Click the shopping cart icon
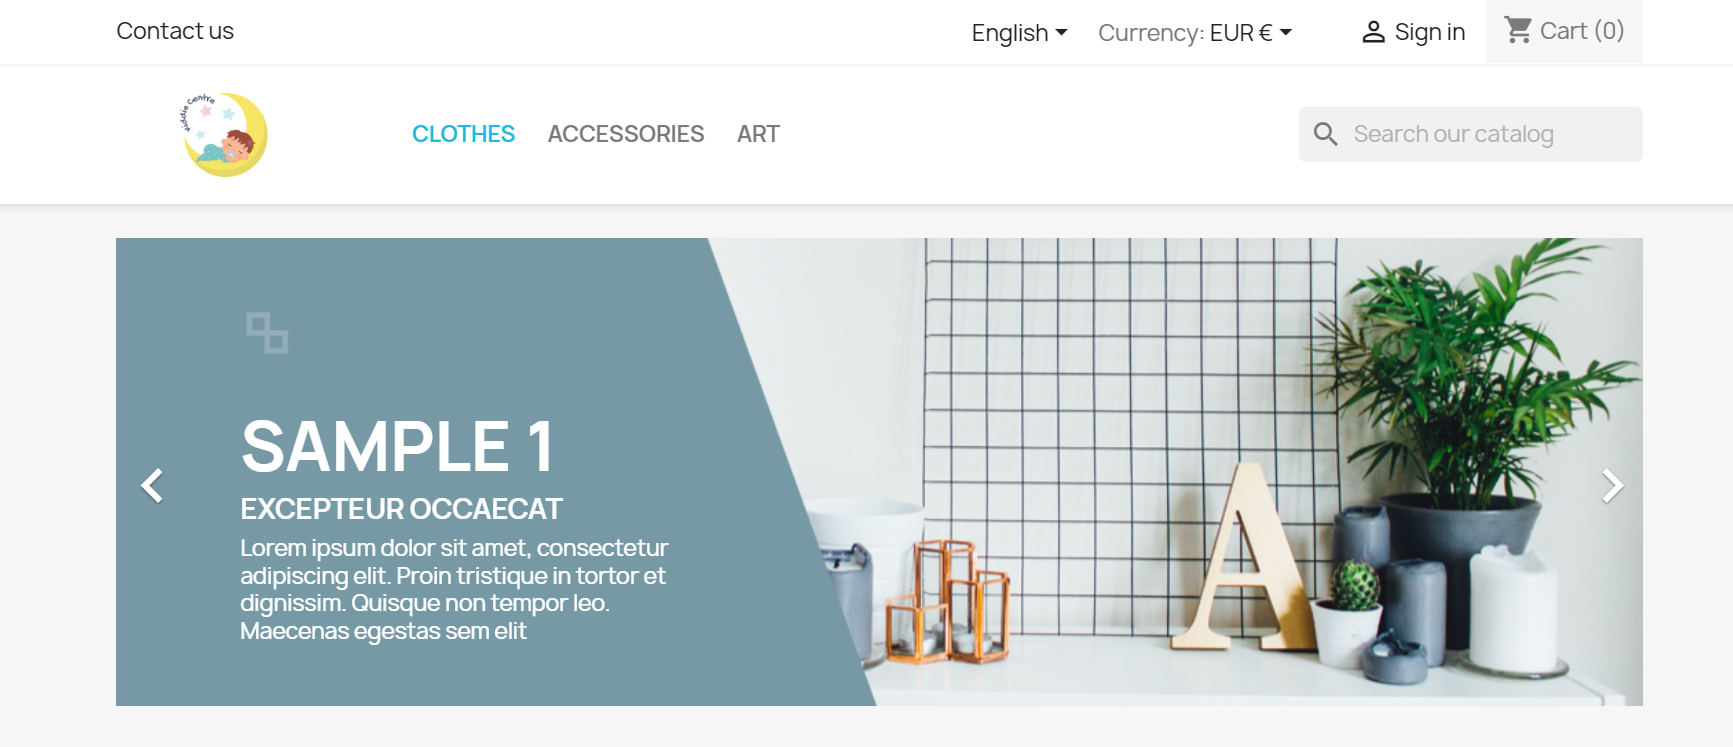1733x747 pixels. 1518,30
